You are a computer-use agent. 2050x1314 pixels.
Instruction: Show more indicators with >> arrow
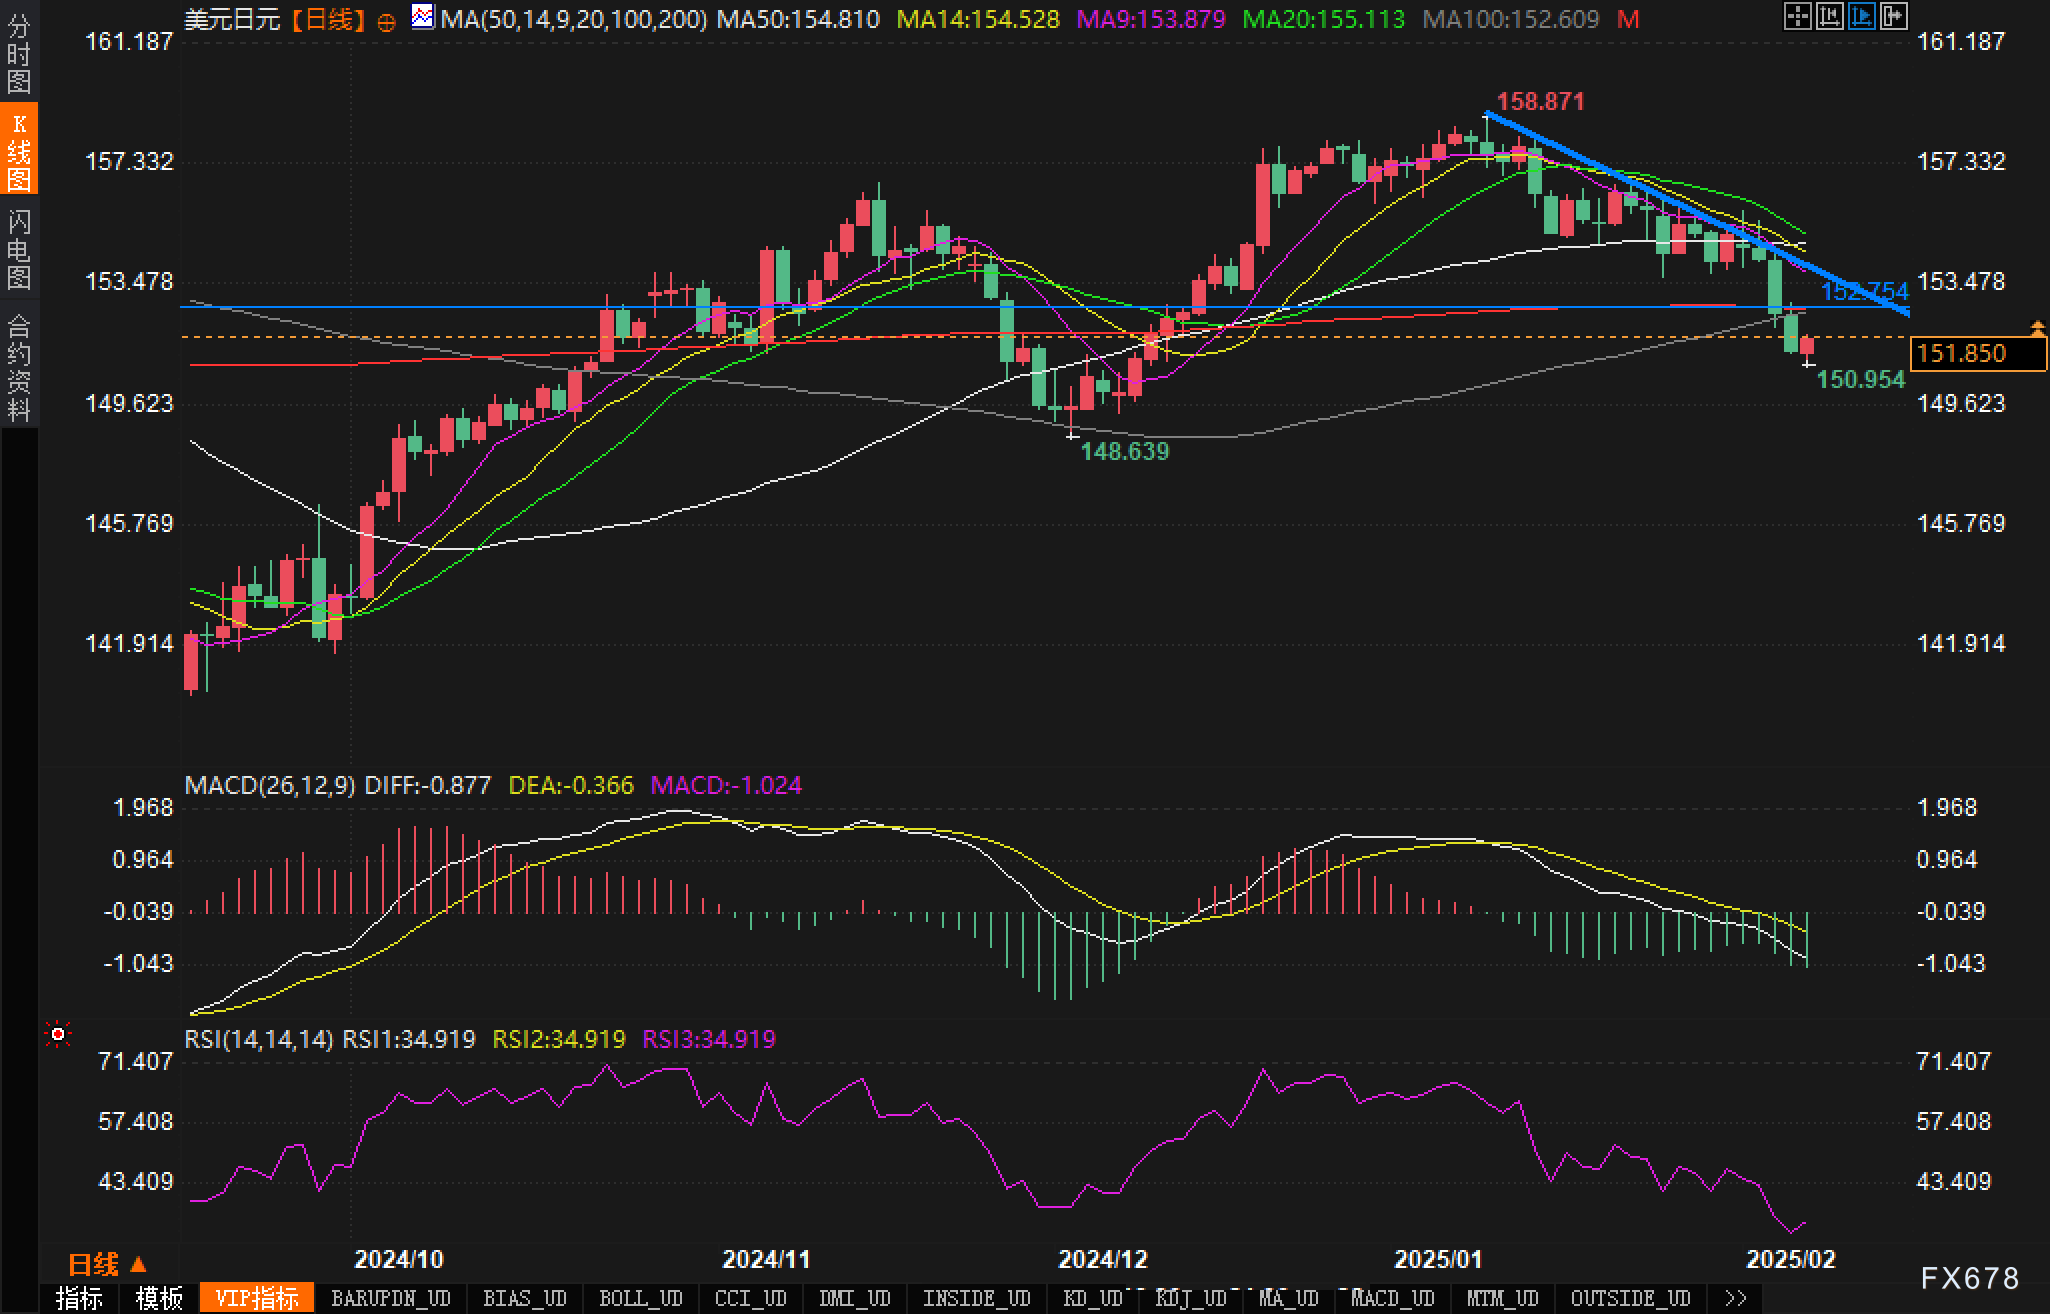(1736, 1298)
